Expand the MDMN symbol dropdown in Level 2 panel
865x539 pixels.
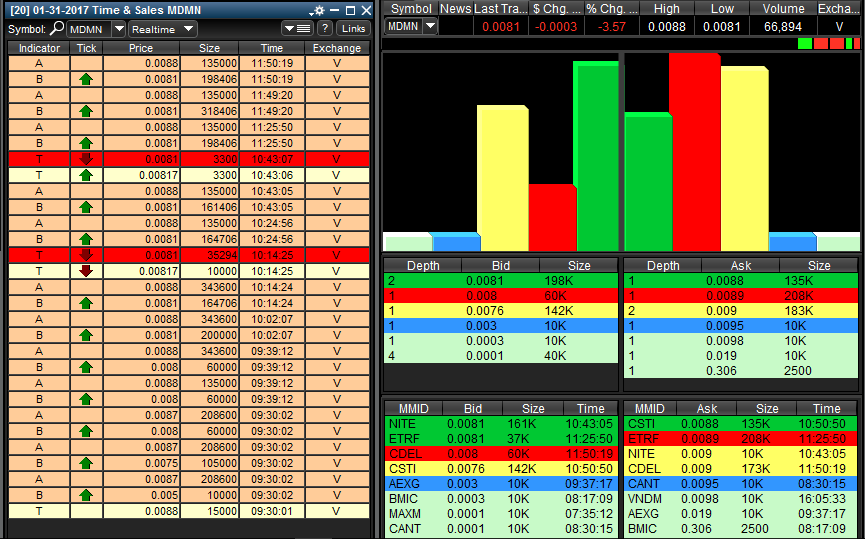430,26
